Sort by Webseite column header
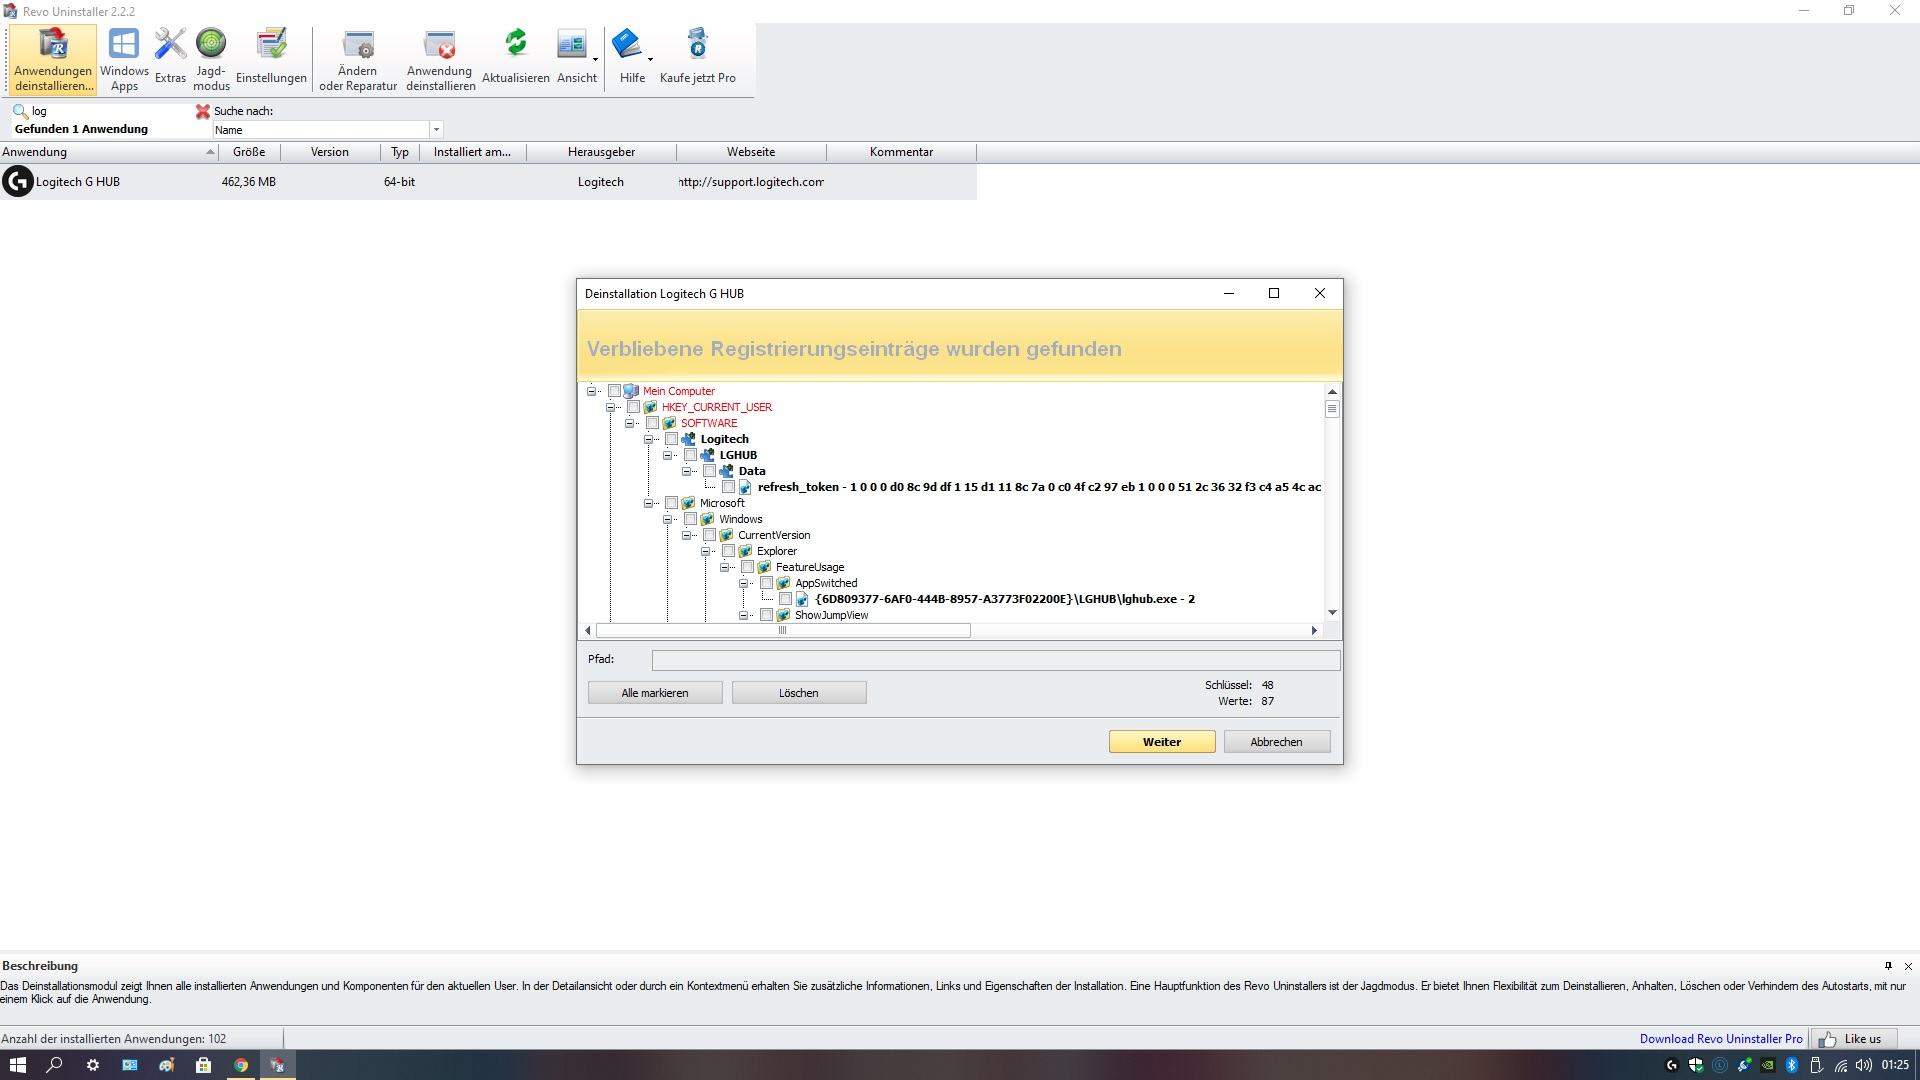 tap(751, 152)
